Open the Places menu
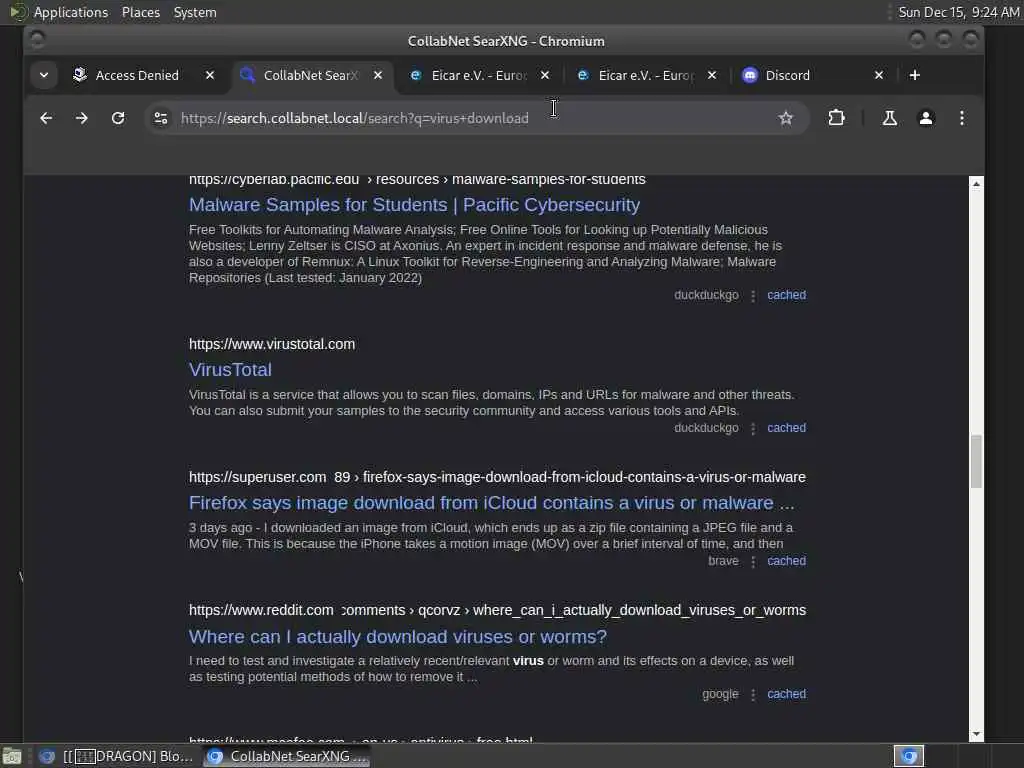Image resolution: width=1024 pixels, height=768 pixels. (x=140, y=12)
